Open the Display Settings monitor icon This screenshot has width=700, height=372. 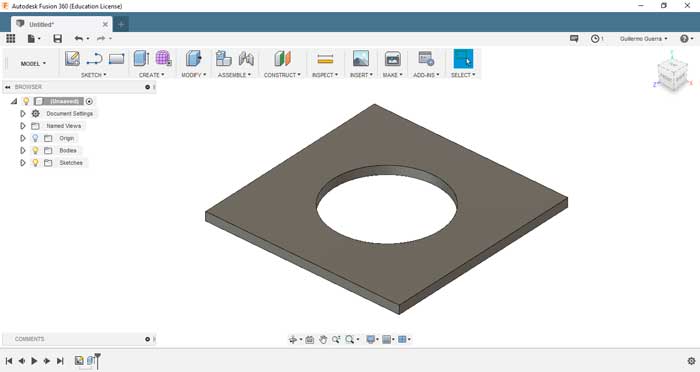pos(371,340)
